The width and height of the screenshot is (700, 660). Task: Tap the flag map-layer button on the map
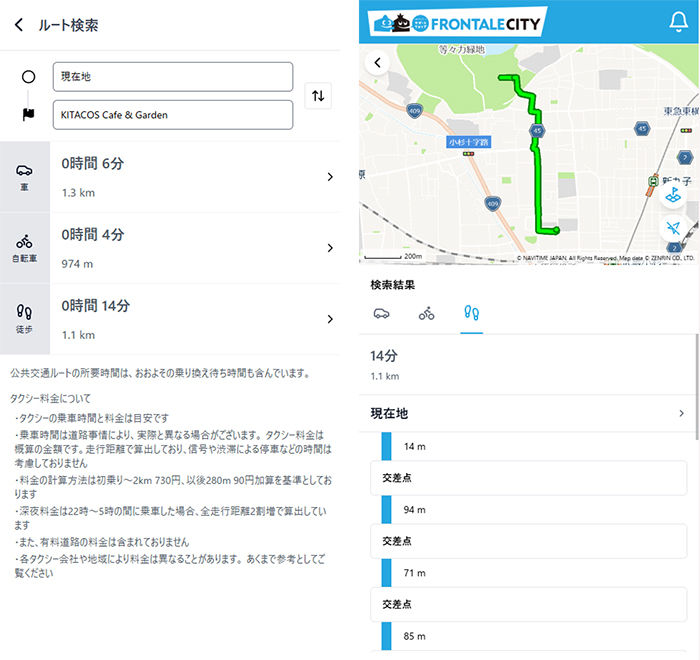pyautogui.click(x=674, y=193)
